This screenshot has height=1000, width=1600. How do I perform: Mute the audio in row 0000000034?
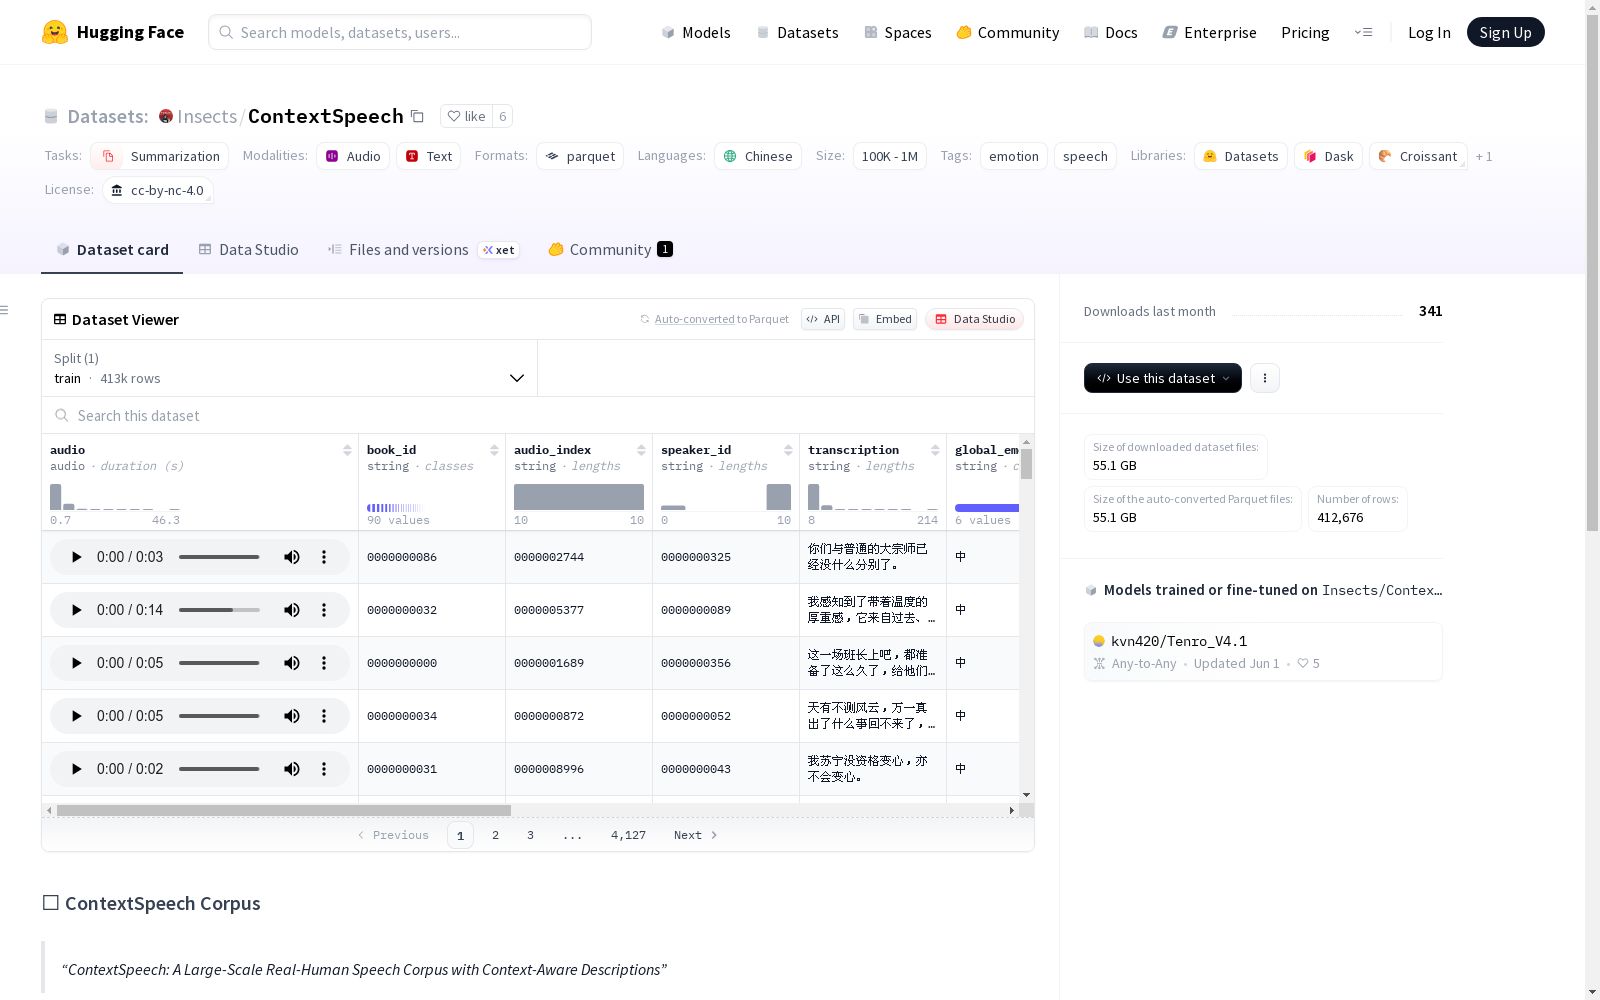click(292, 716)
